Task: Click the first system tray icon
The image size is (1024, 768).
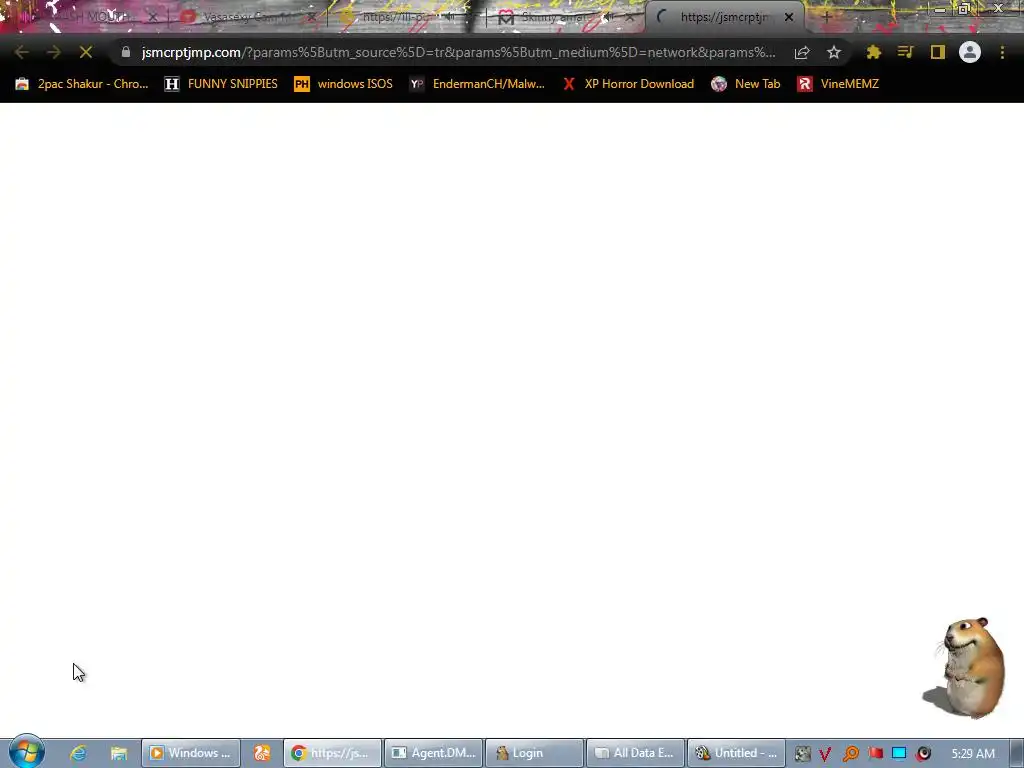Action: 803,754
